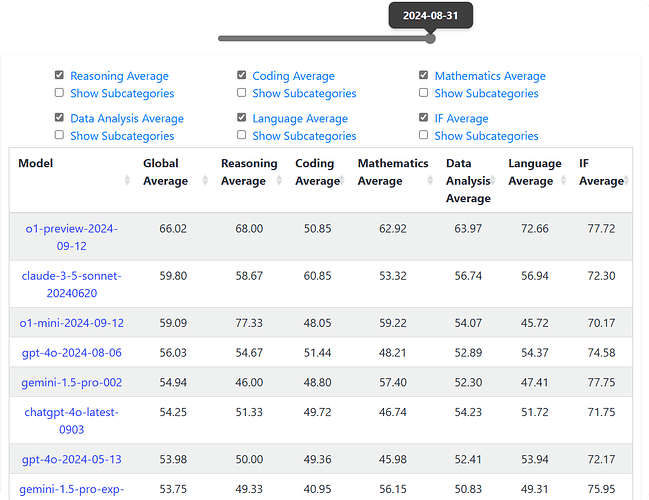
Task: Open the gpt-4o-2024-05-13 model link
Action: (x=72, y=459)
